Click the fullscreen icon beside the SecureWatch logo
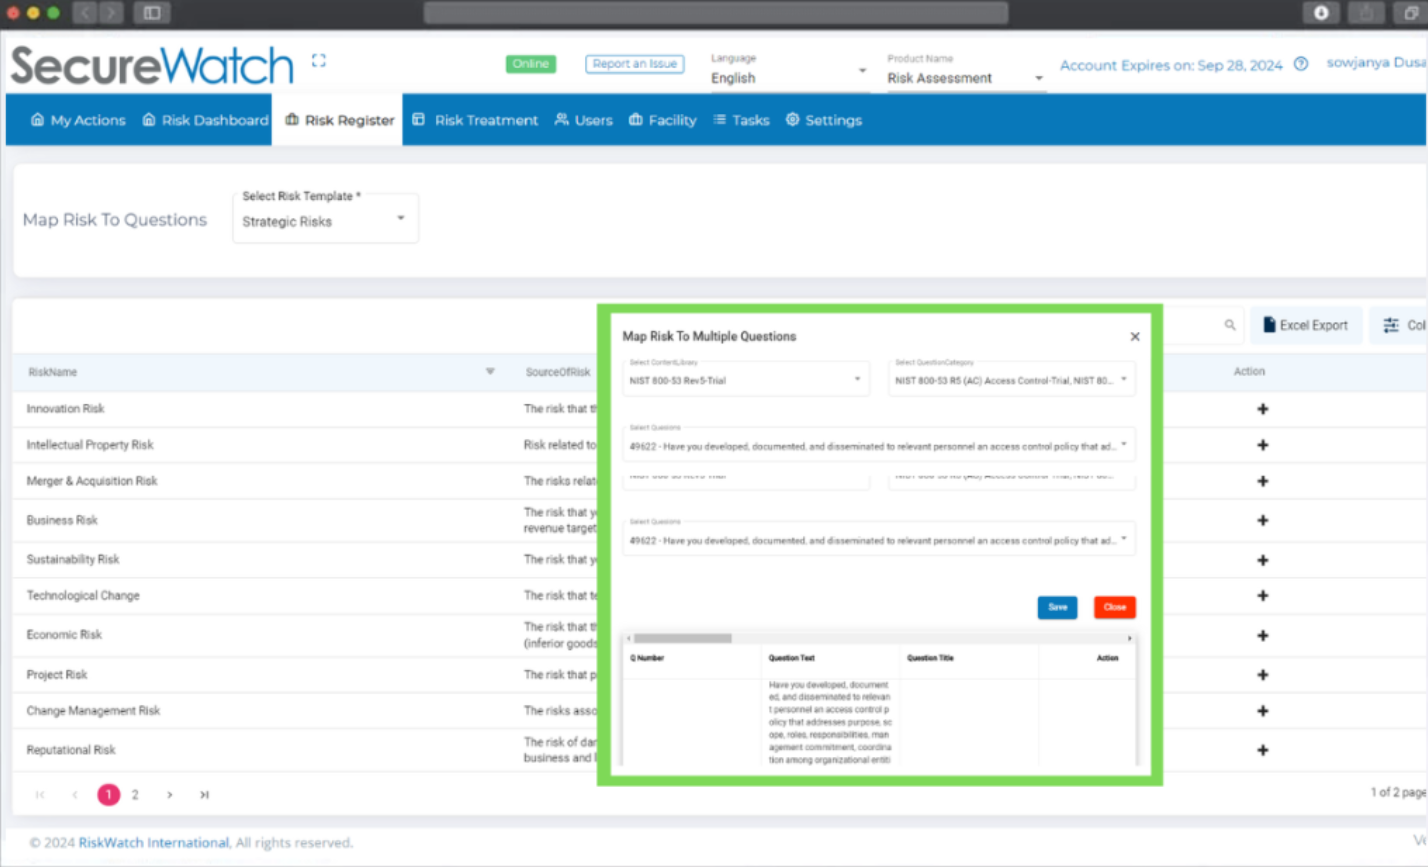1428x867 pixels. [319, 60]
